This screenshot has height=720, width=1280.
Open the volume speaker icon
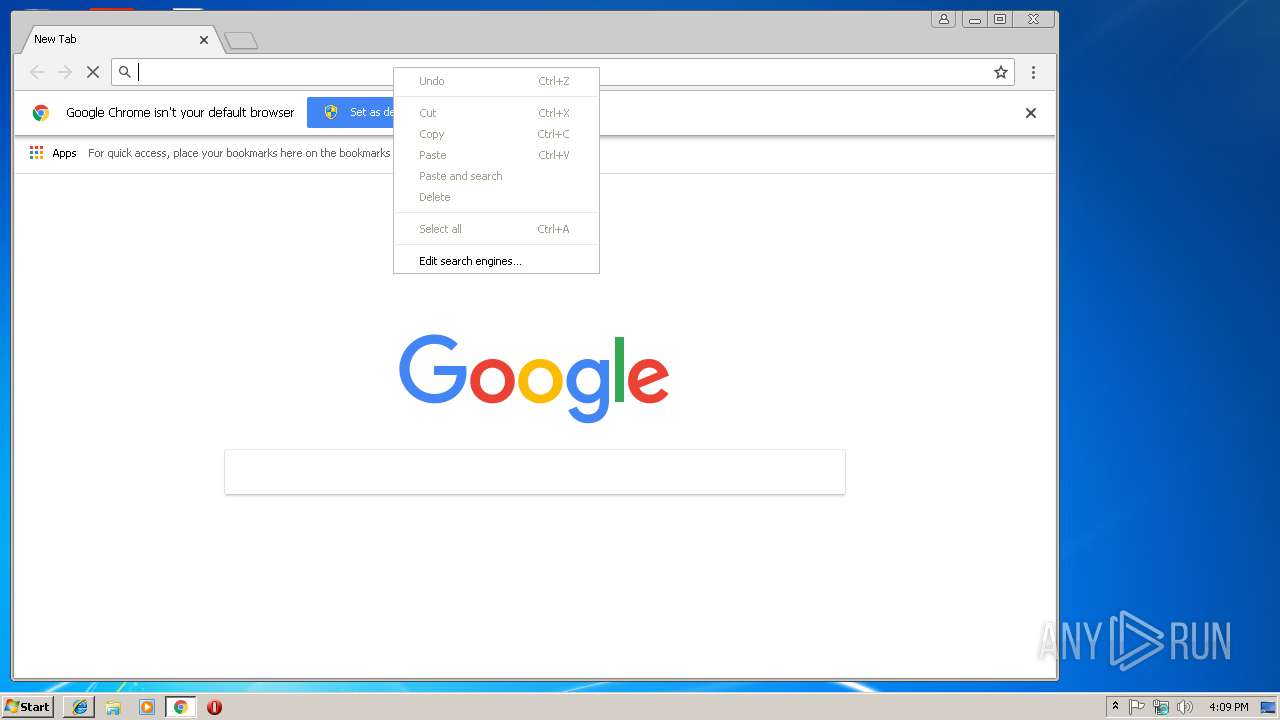click(x=1185, y=707)
